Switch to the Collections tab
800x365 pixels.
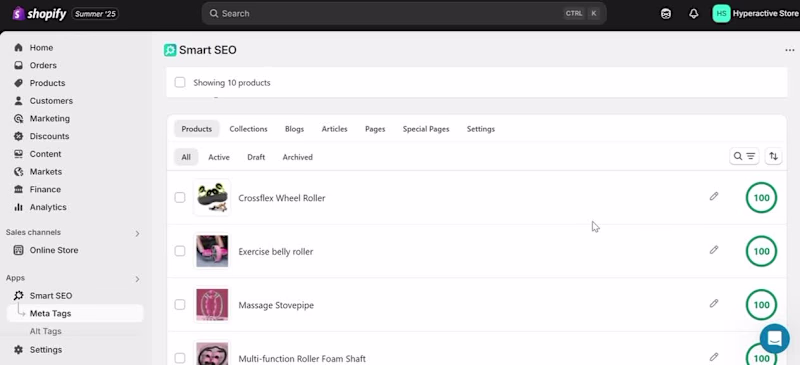click(248, 129)
